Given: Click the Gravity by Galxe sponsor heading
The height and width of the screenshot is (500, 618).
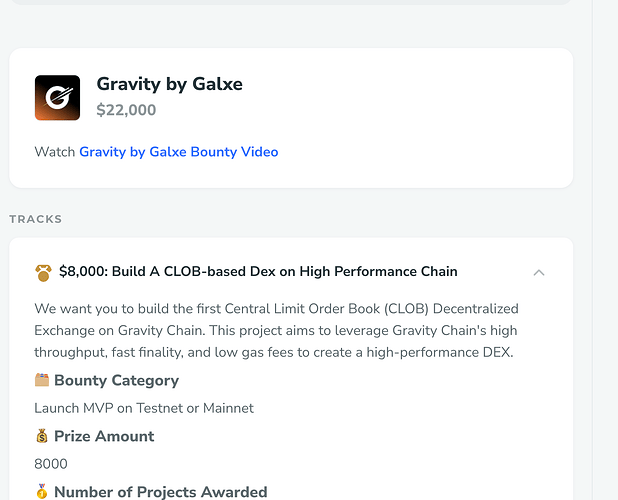Looking at the screenshot, I should (169, 84).
